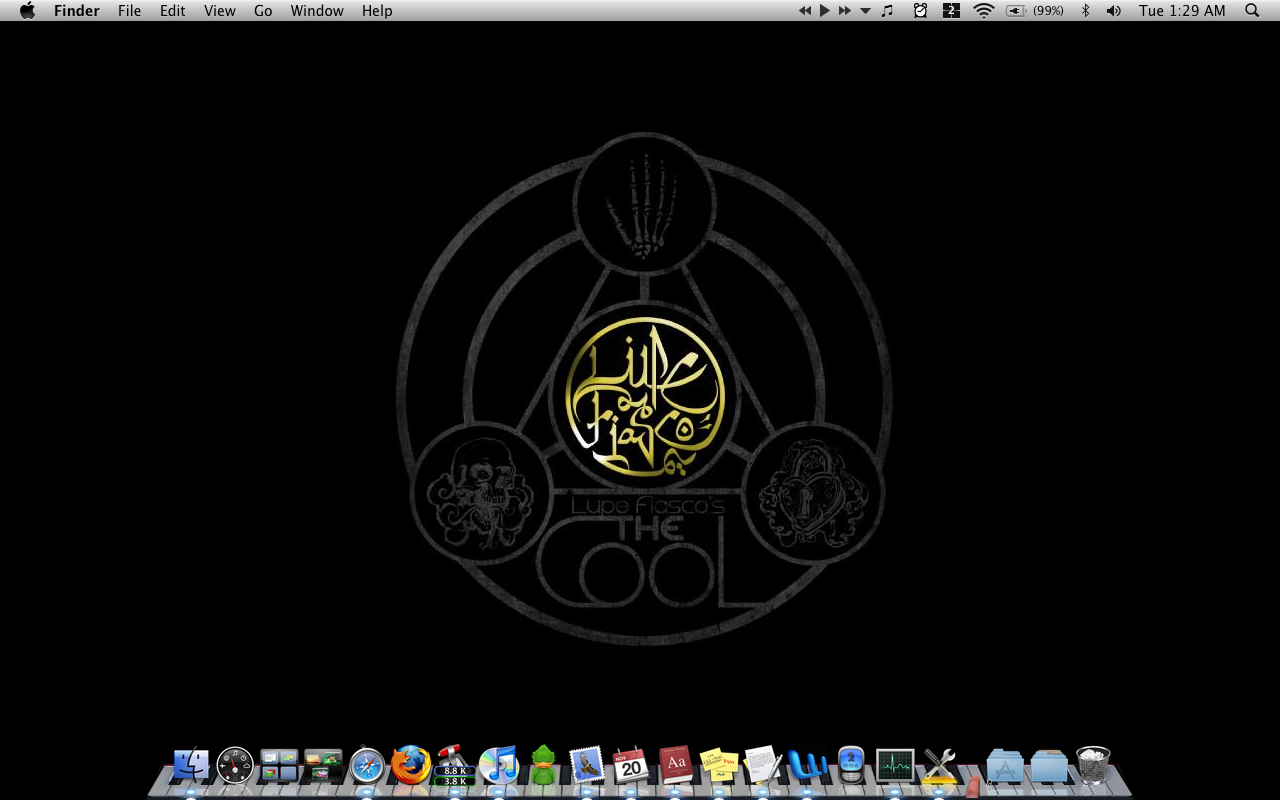Launch Dictionary Aa book icon
This screenshot has width=1280, height=800.
(x=675, y=766)
